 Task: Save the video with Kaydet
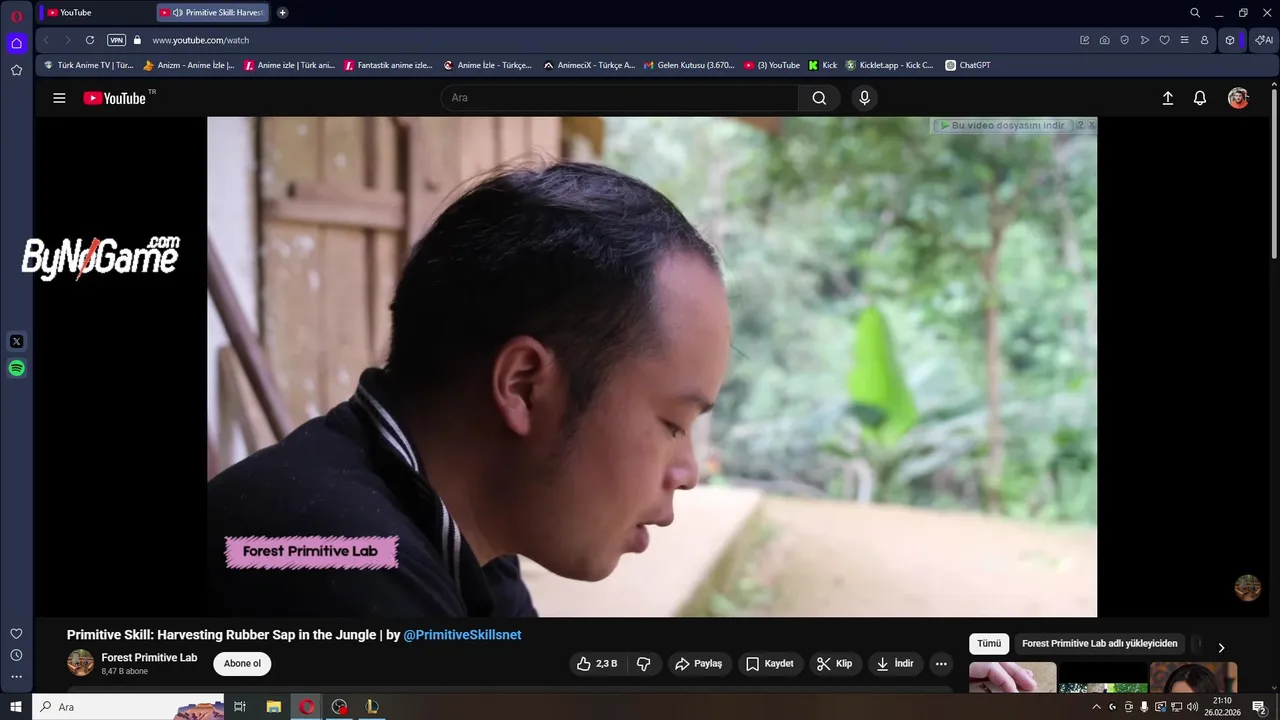[769, 664]
